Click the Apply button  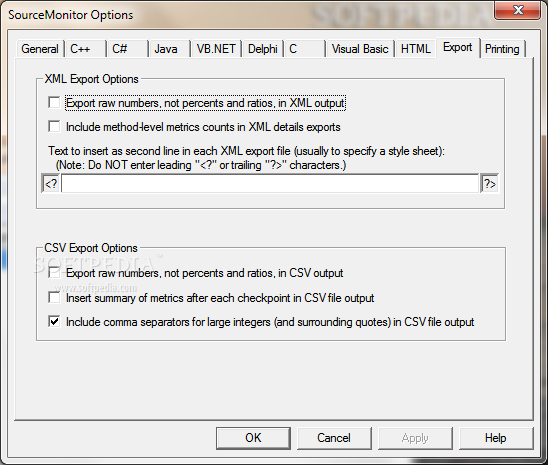pyautogui.click(x=415, y=438)
